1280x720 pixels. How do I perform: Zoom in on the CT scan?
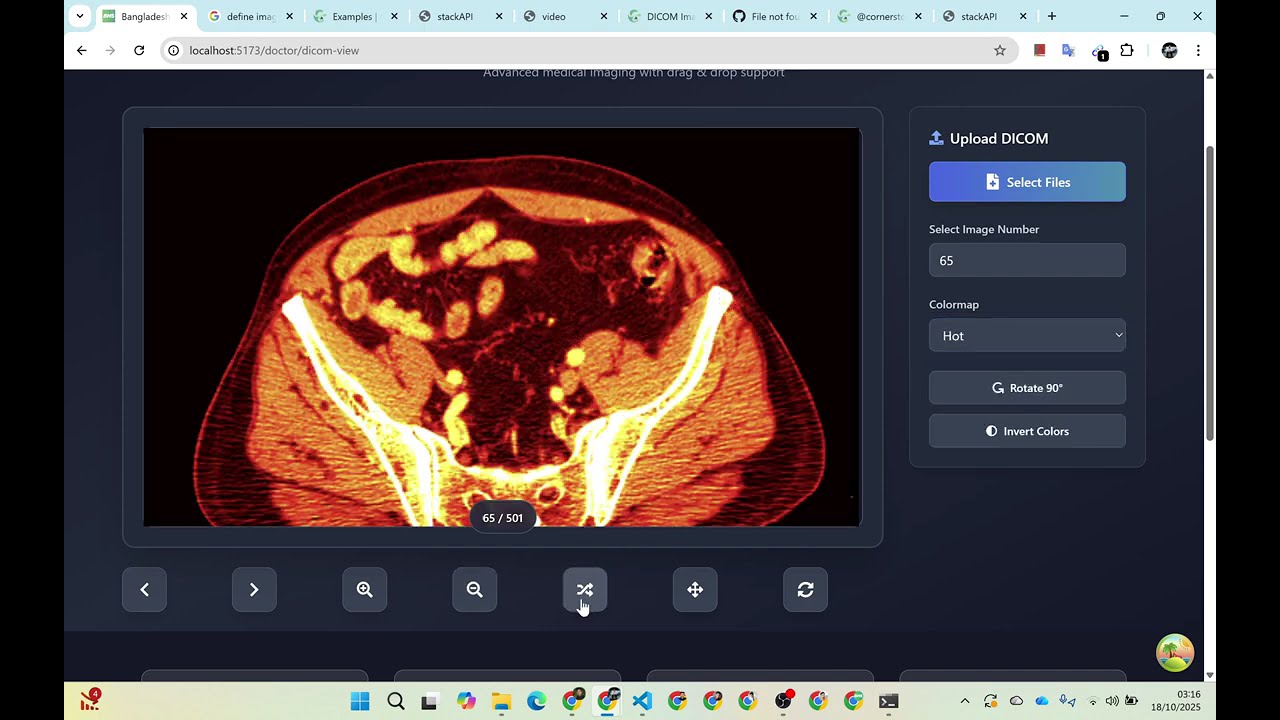365,590
